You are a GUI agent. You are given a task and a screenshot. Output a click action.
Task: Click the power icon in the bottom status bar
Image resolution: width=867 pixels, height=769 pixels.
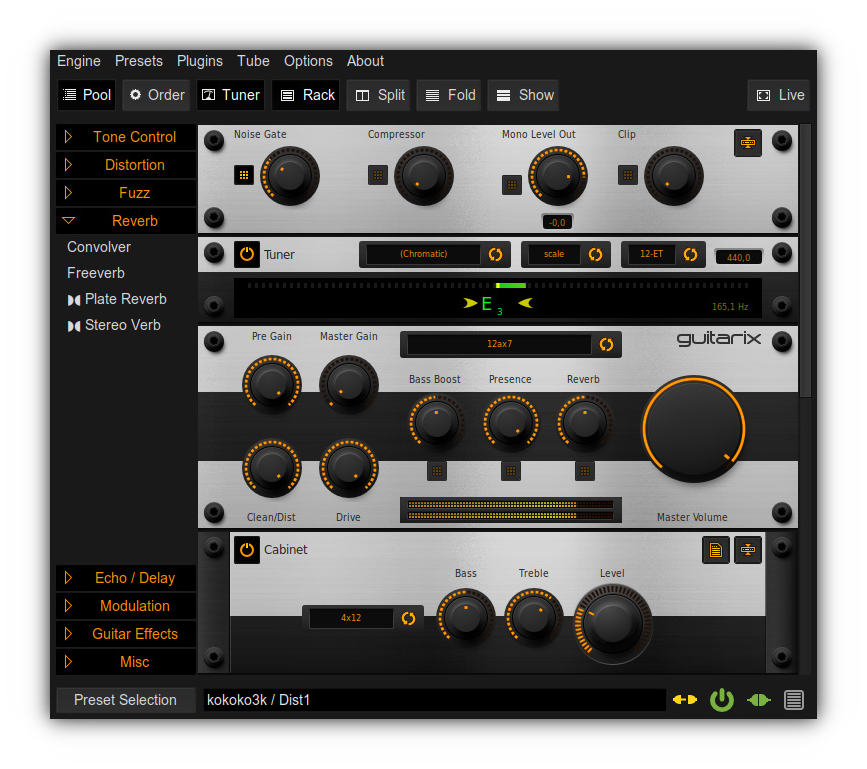coord(721,700)
